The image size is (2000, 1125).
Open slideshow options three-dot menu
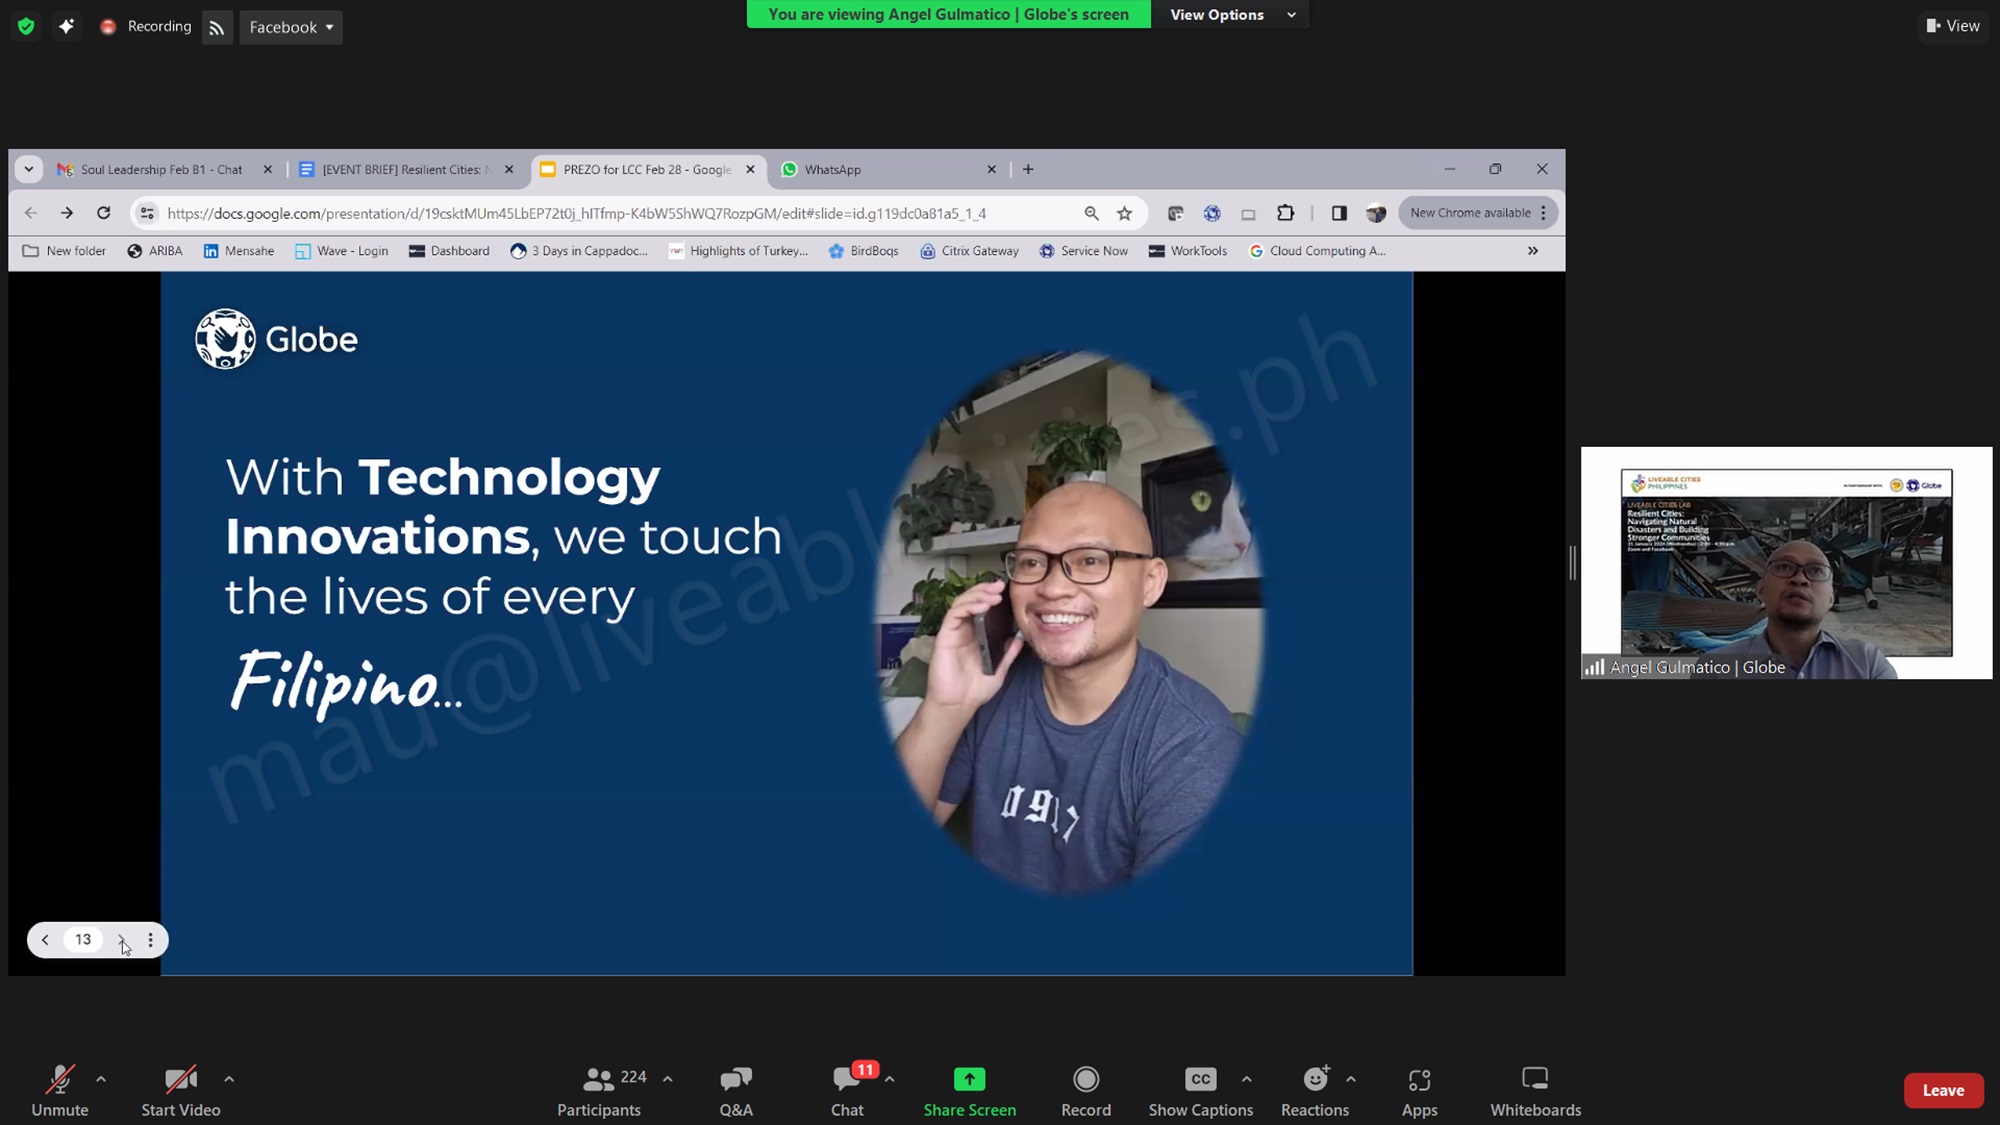point(151,940)
